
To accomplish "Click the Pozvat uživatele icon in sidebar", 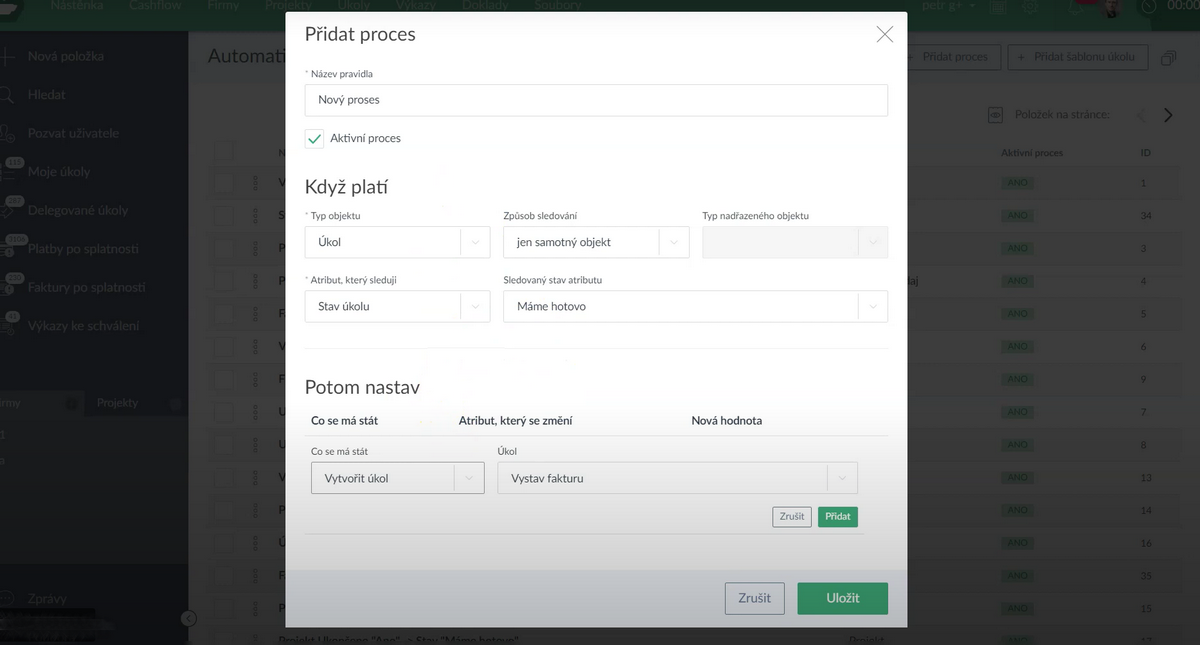I will point(6,133).
